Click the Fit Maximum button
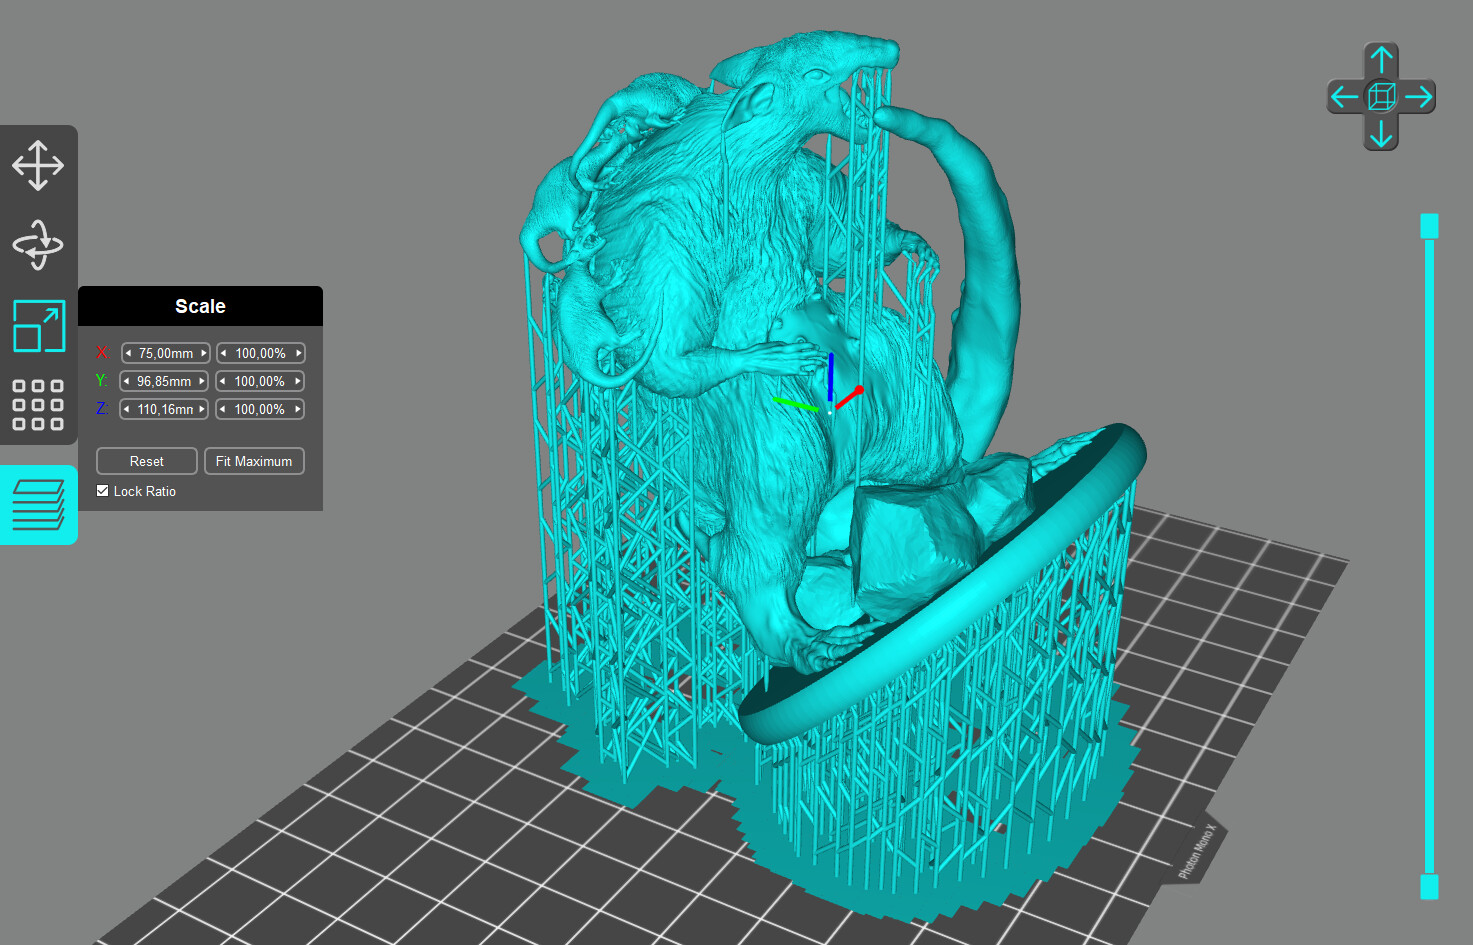The height and width of the screenshot is (945, 1473). click(x=254, y=461)
